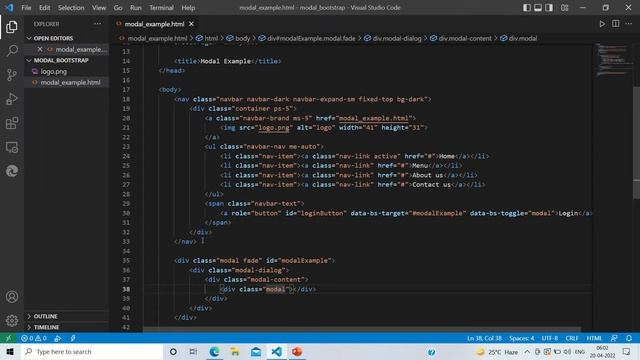Close modal_example in Open Editors list
Image resolution: width=640 pixels, height=360 pixels.
40,49
